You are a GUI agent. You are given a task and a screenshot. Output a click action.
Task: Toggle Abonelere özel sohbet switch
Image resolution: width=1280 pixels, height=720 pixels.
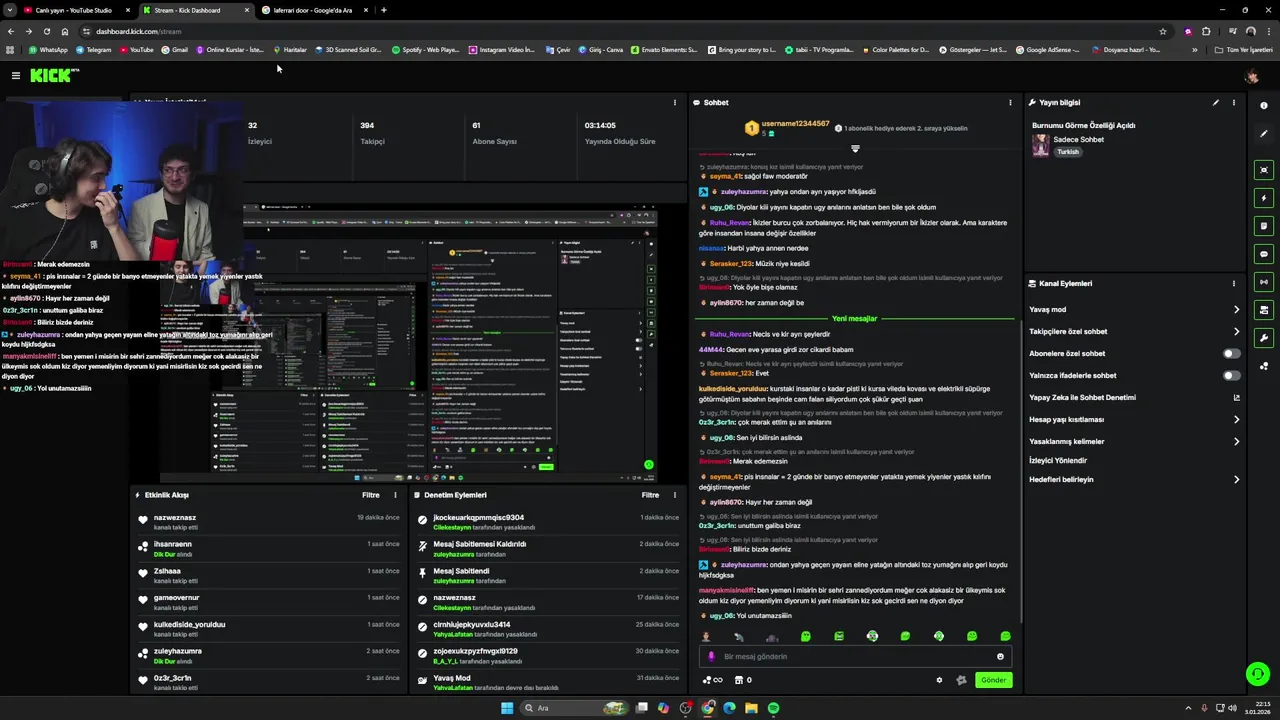tap(1232, 353)
